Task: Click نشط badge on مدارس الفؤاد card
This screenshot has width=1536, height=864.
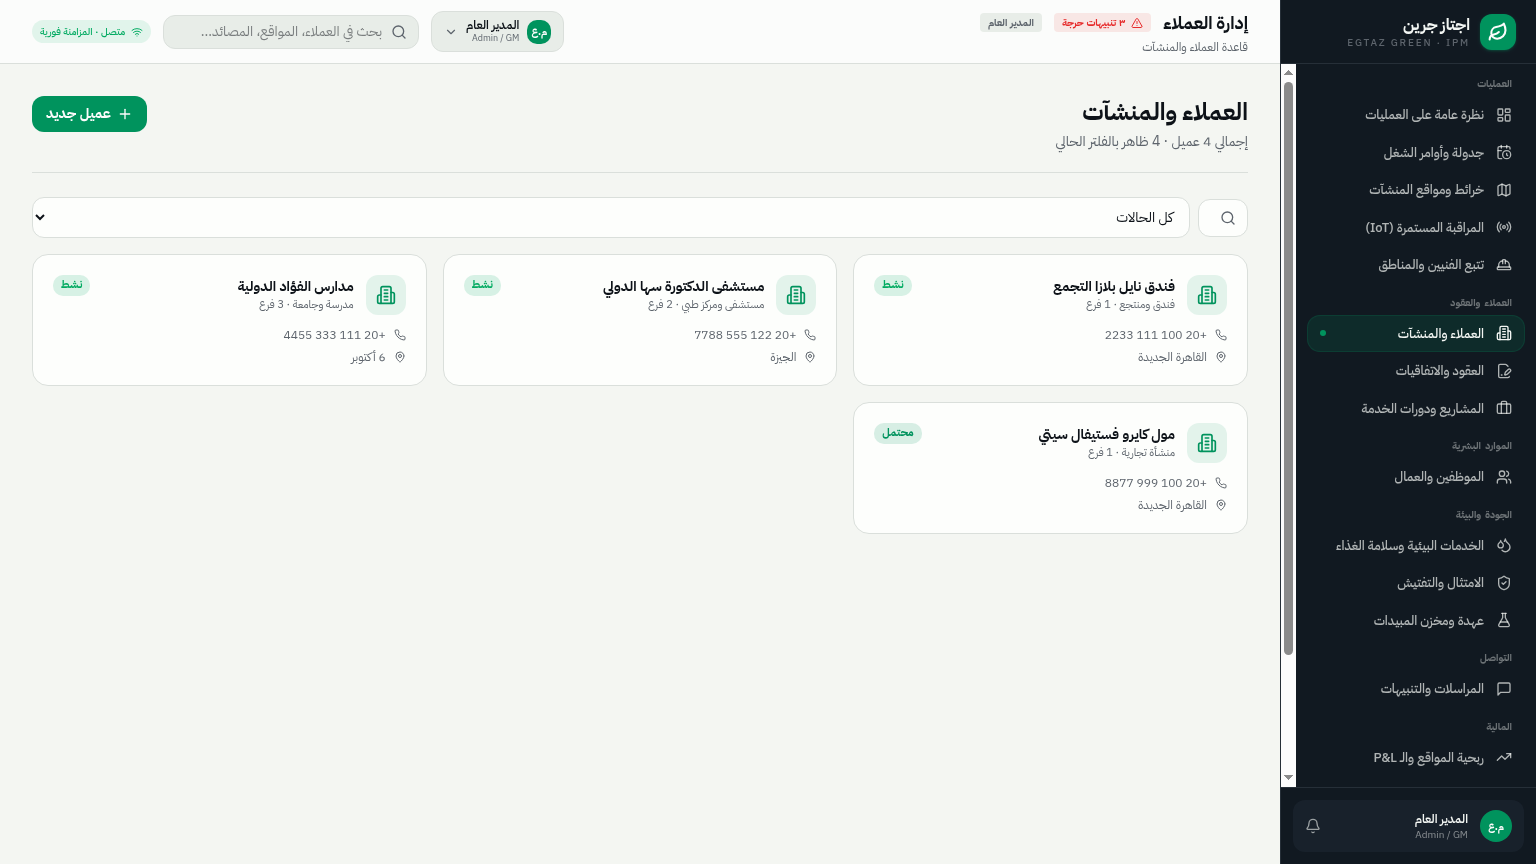Action: [71, 285]
